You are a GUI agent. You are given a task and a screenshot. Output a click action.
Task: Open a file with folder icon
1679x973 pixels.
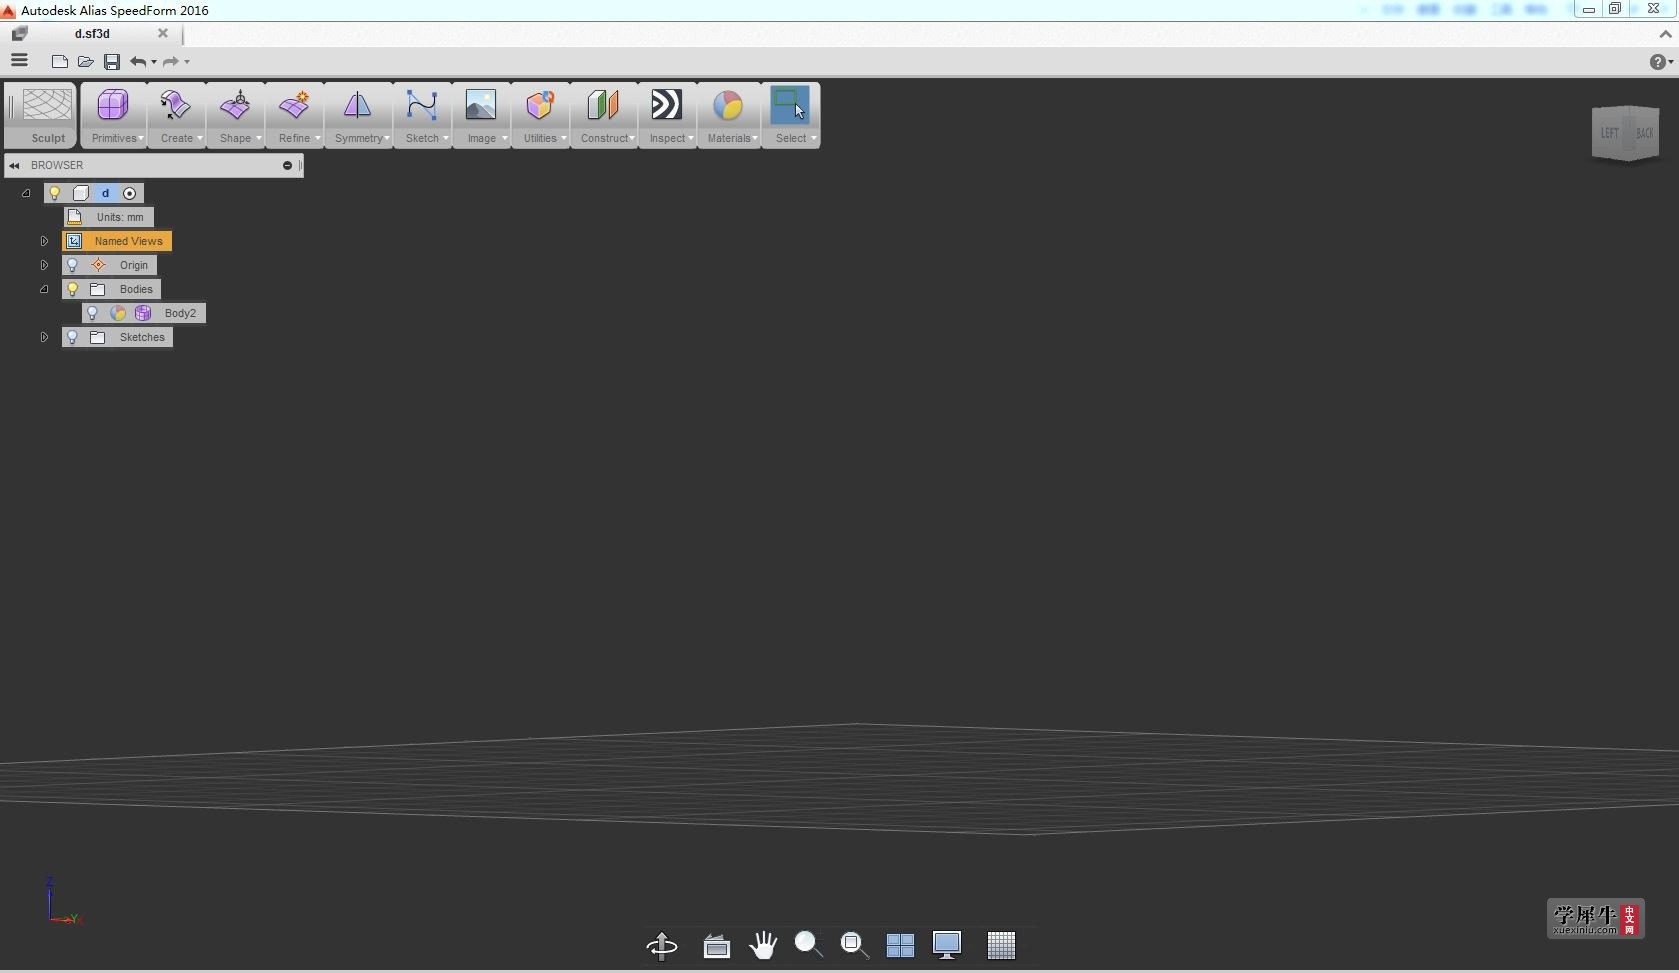(86, 62)
